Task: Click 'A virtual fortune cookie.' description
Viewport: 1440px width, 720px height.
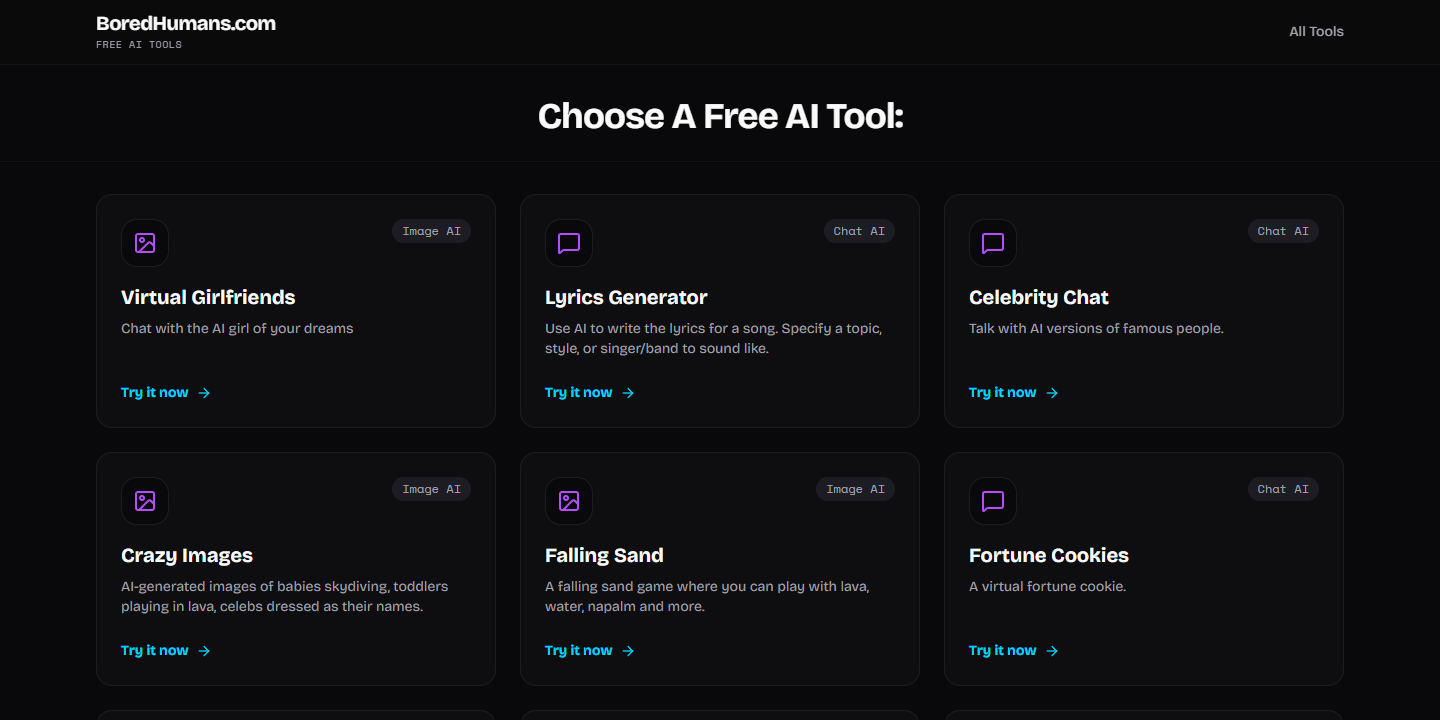Action: (1047, 586)
